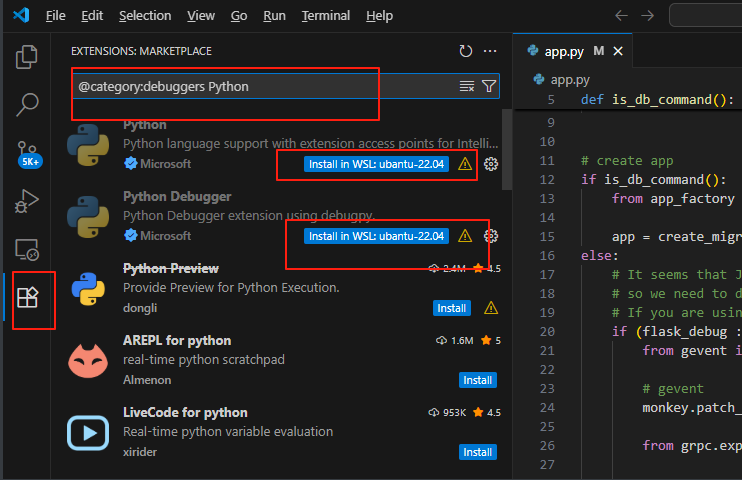Image resolution: width=742 pixels, height=480 pixels.
Task: Open manage gear for Python extension
Action: (491, 164)
